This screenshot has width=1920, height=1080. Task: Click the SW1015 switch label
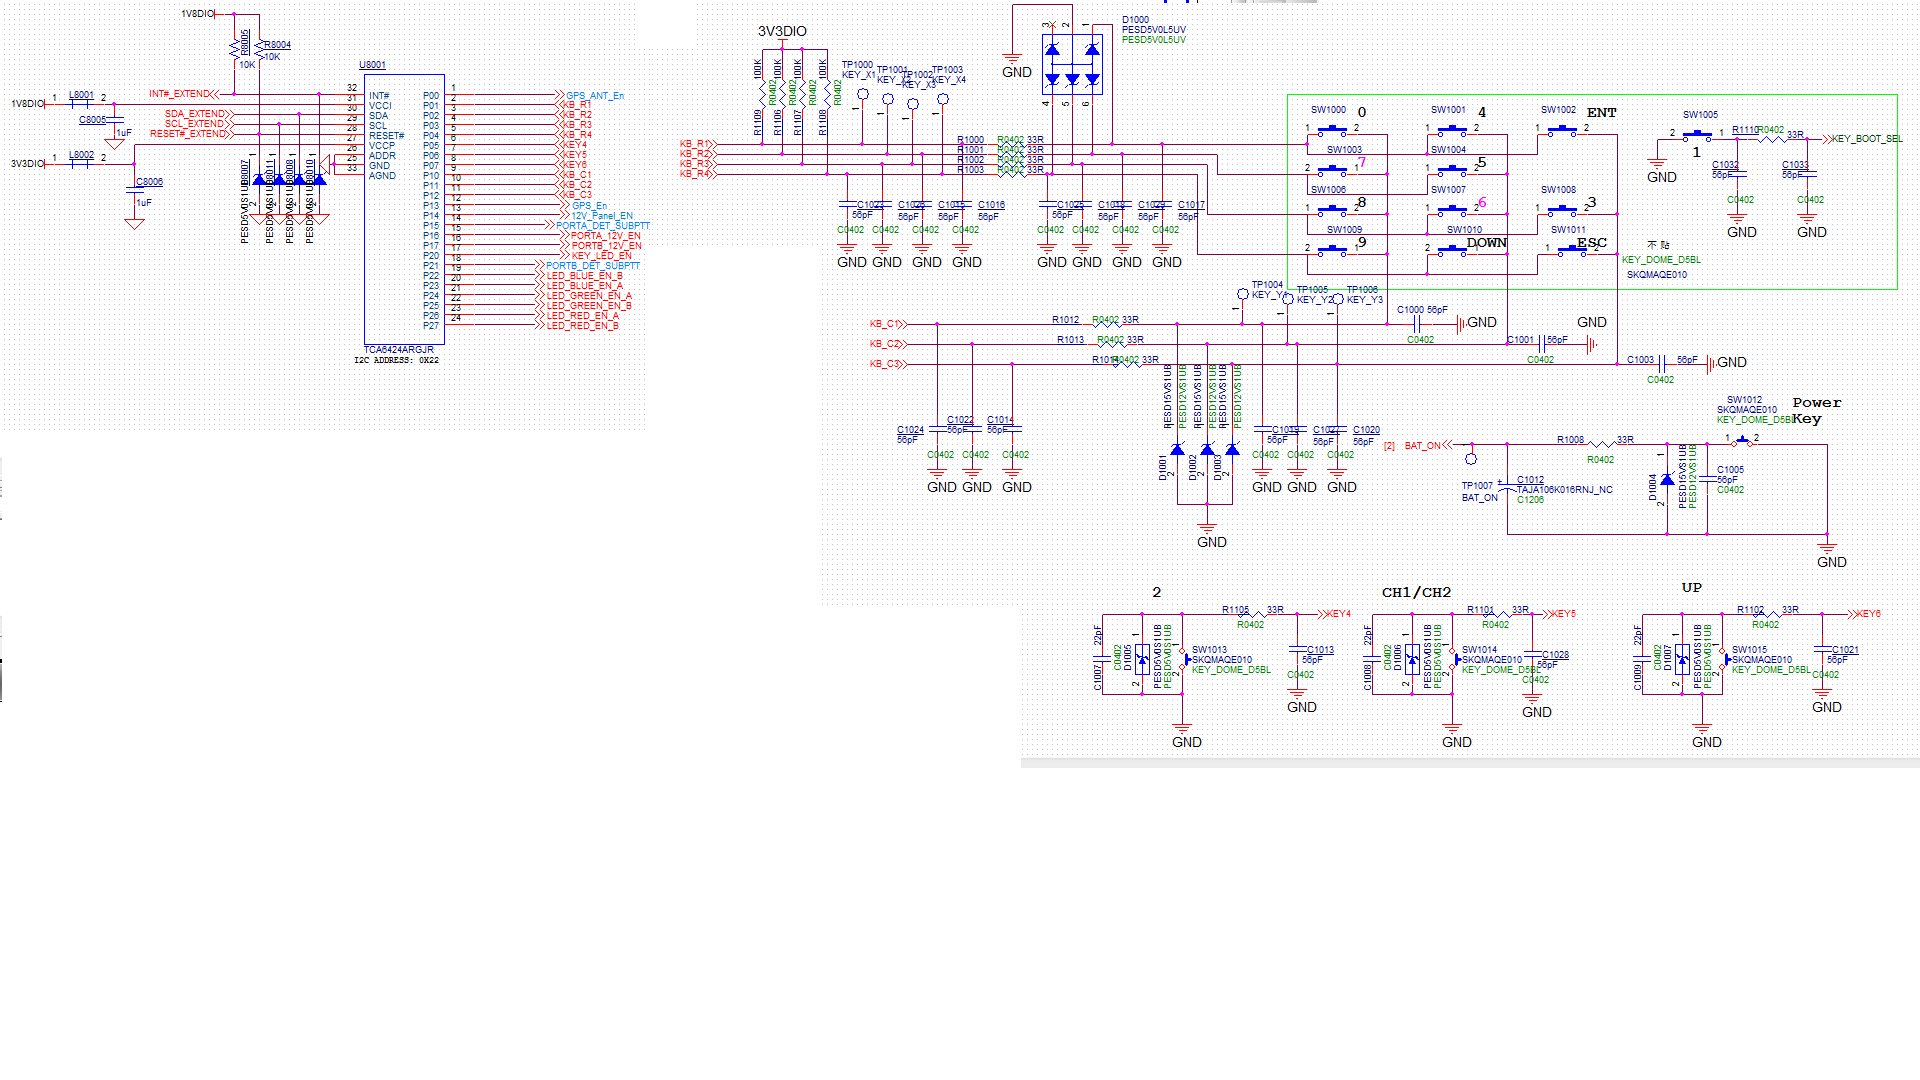pos(1749,650)
